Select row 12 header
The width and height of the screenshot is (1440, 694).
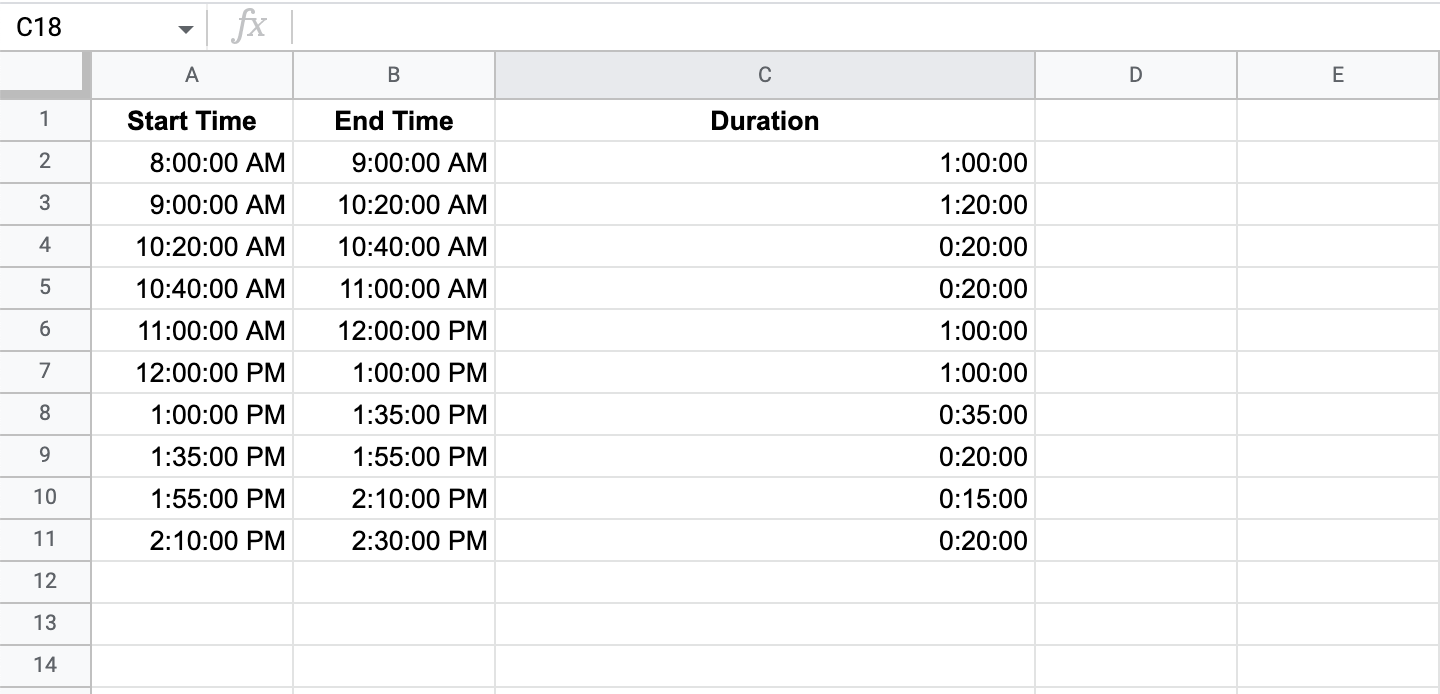(45, 582)
